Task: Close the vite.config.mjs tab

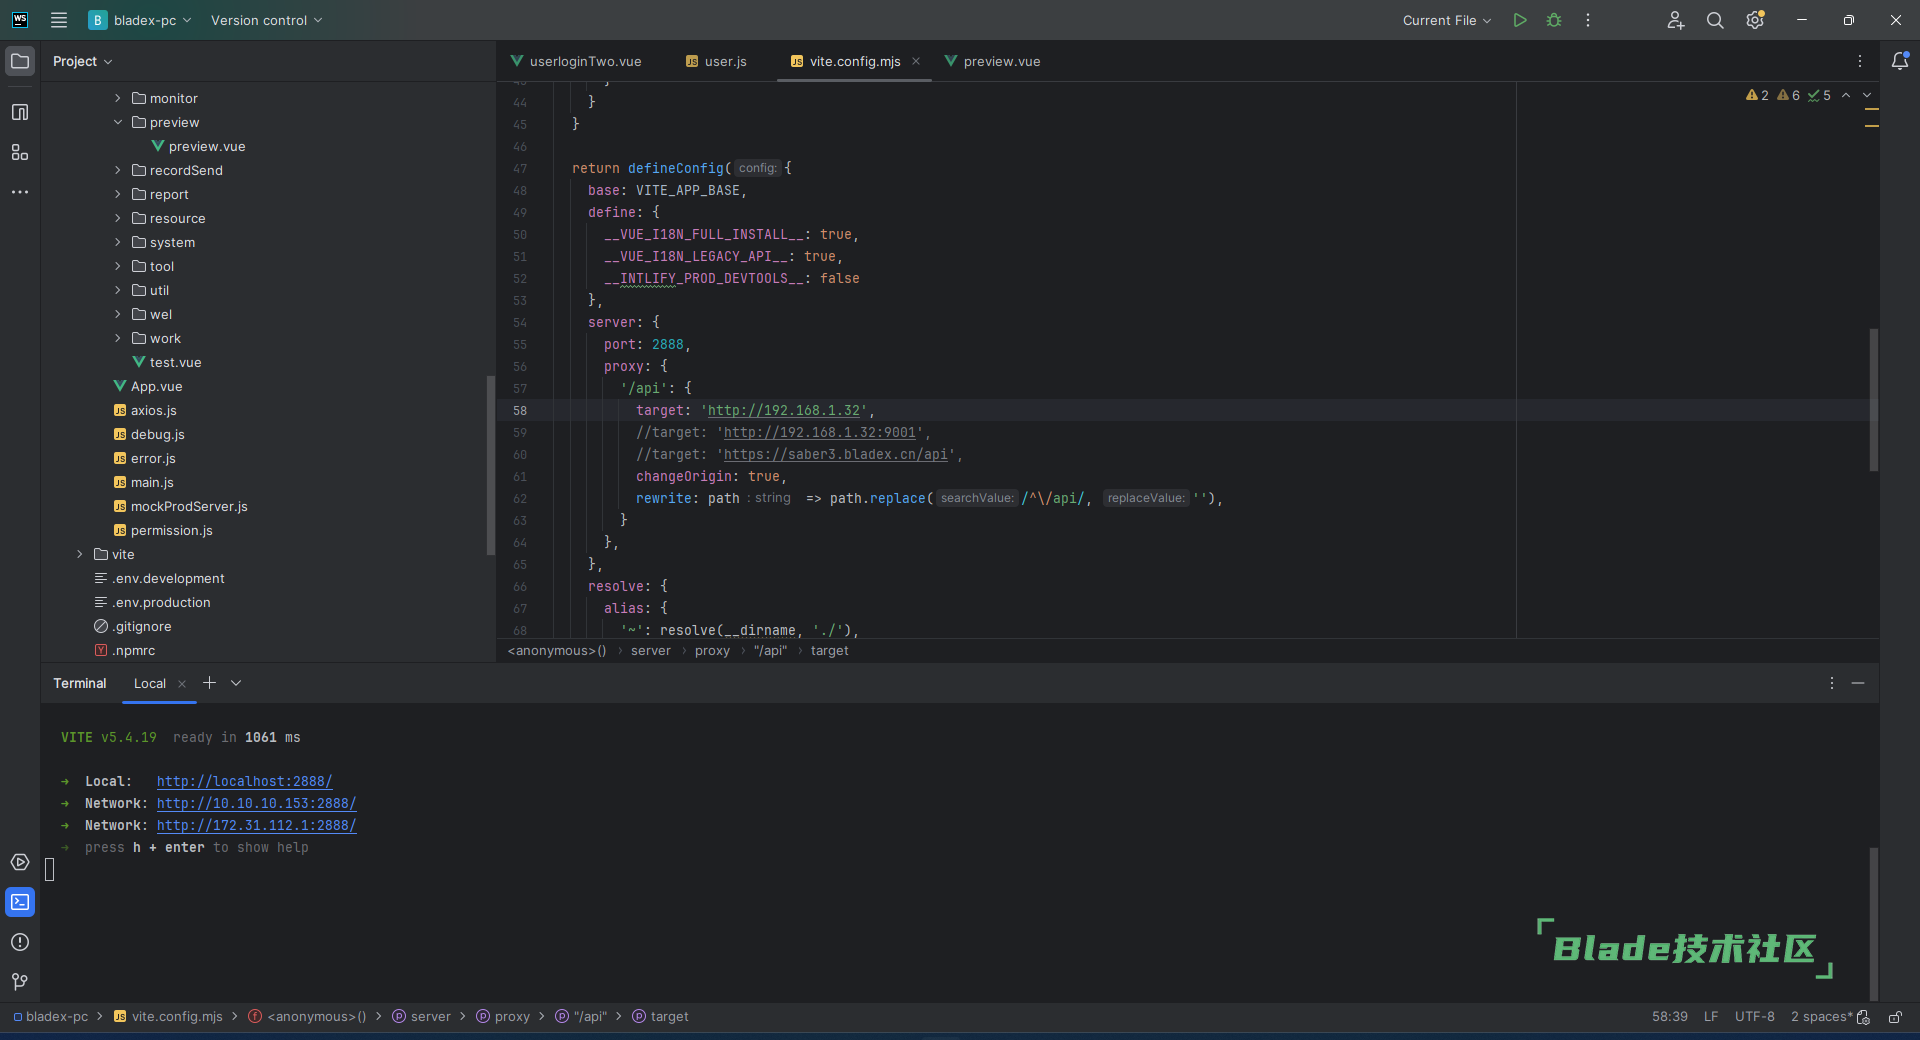Action: 916,61
